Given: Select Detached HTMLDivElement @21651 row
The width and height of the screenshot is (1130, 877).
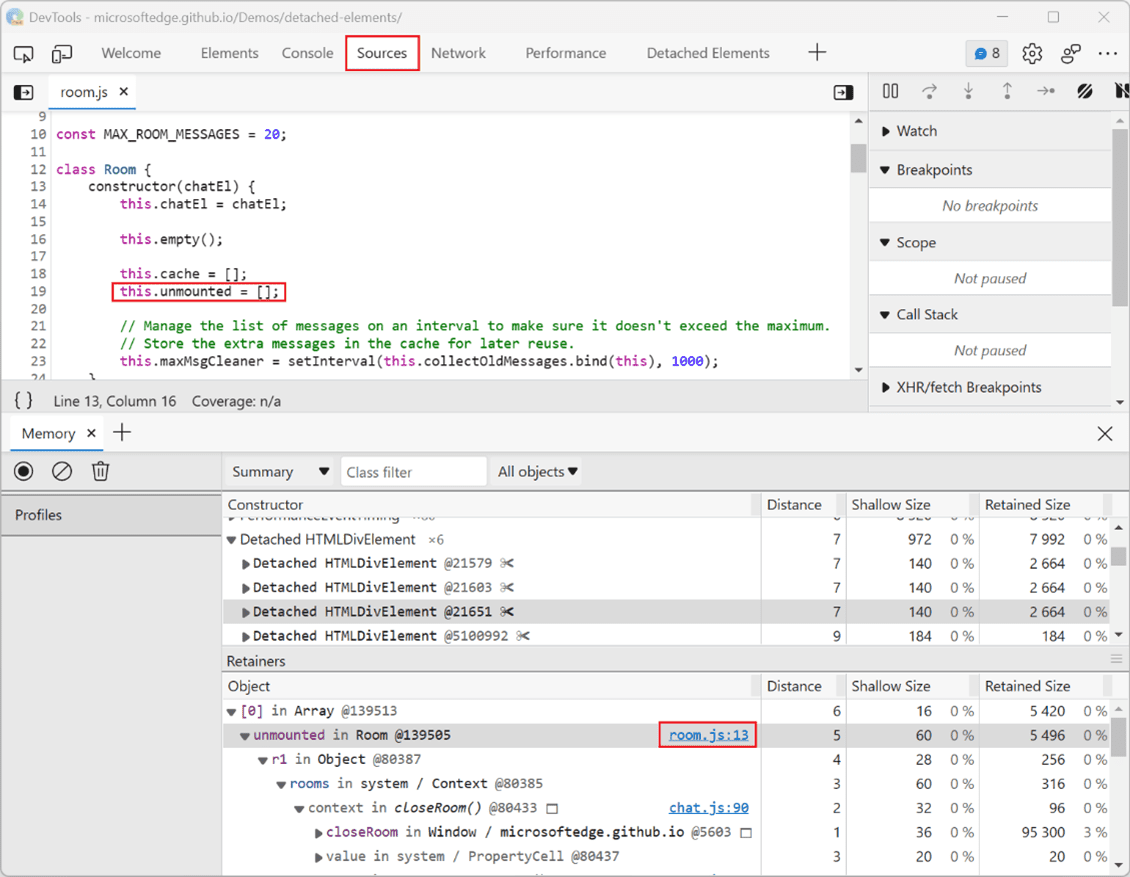Looking at the screenshot, I should click(667, 612).
